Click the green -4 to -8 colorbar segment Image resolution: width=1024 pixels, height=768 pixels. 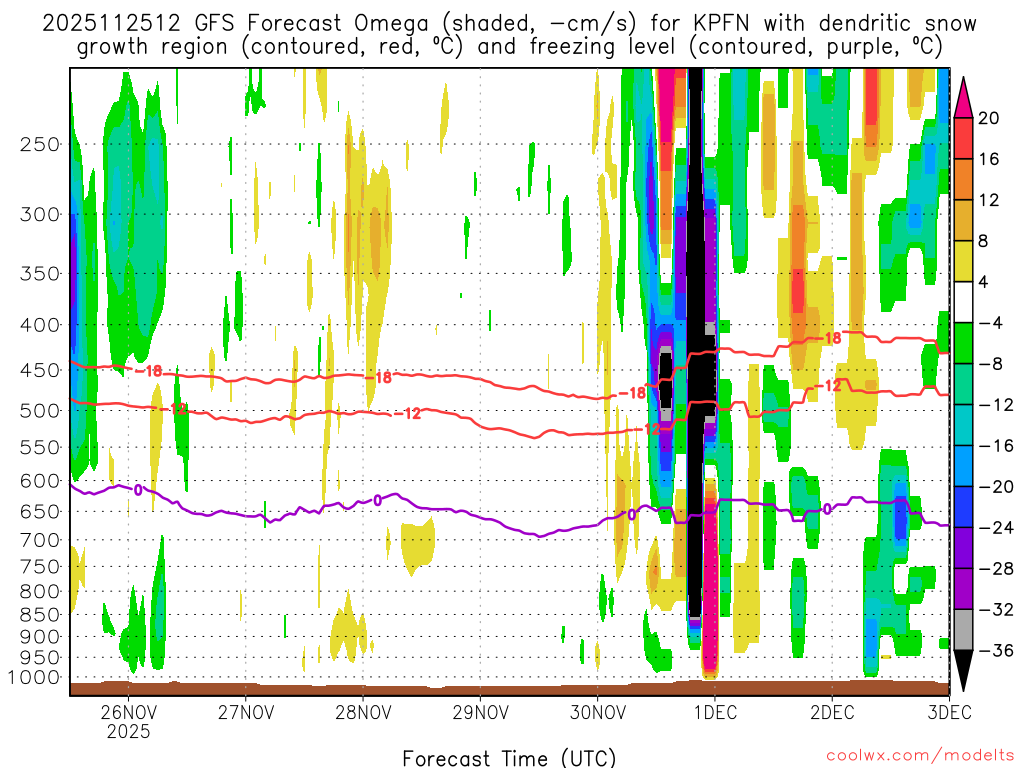pyautogui.click(x=963, y=343)
